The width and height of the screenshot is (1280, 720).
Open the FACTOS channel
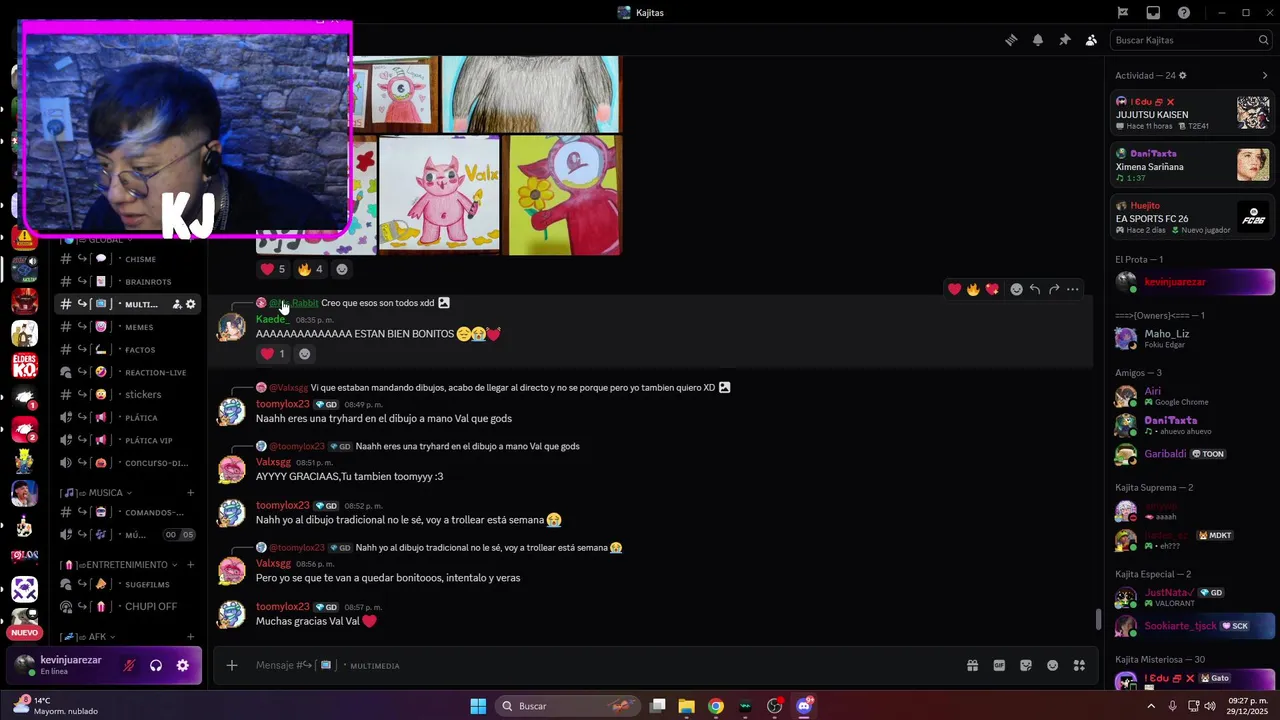pyautogui.click(x=129, y=350)
